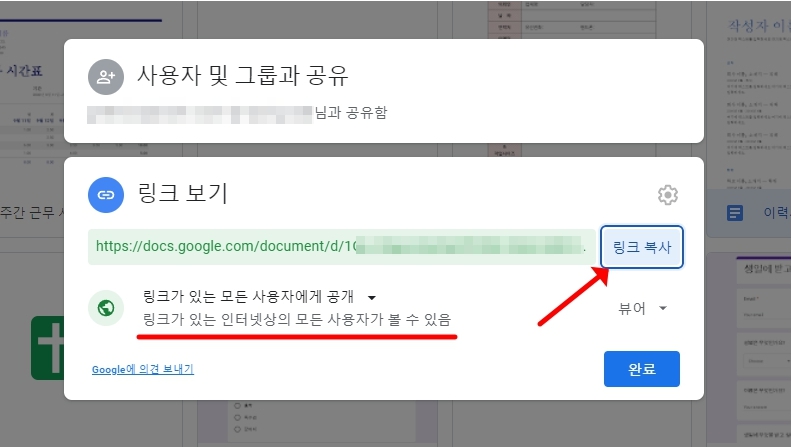Viewport: 792px width, 447px height.
Task: Click the 완료 done button
Action: click(641, 369)
